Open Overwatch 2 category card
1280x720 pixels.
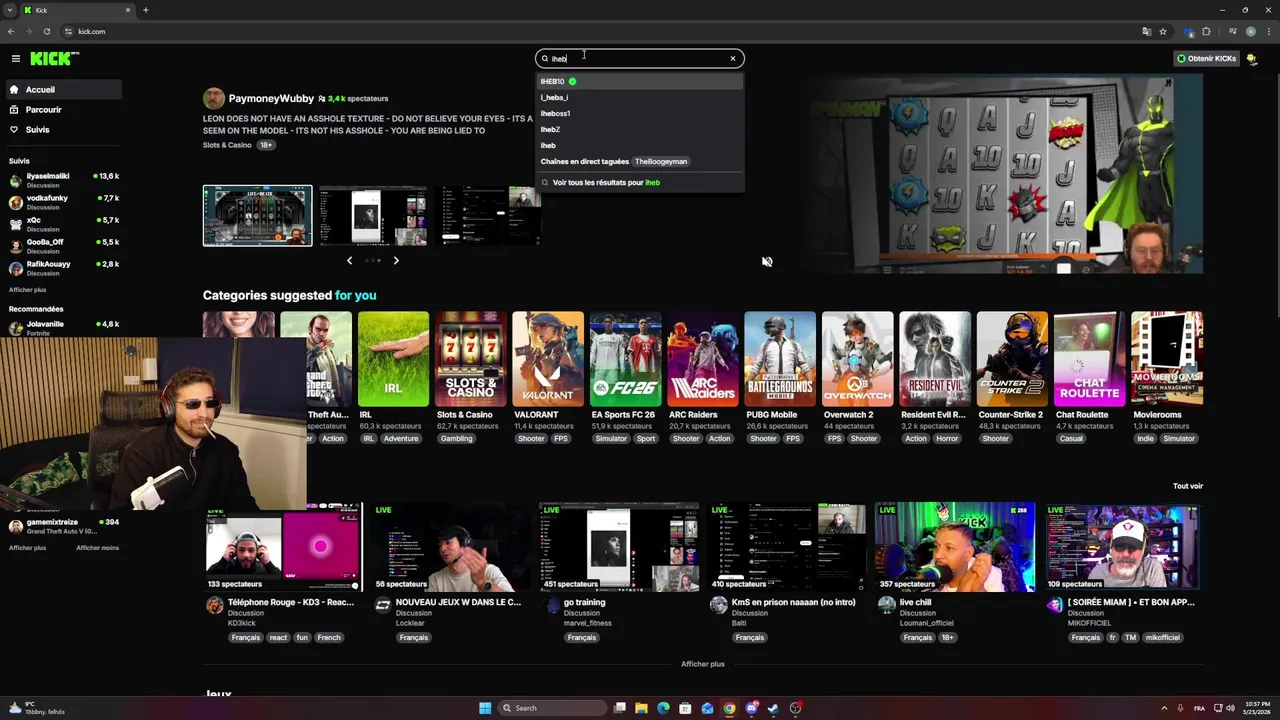tap(857, 359)
